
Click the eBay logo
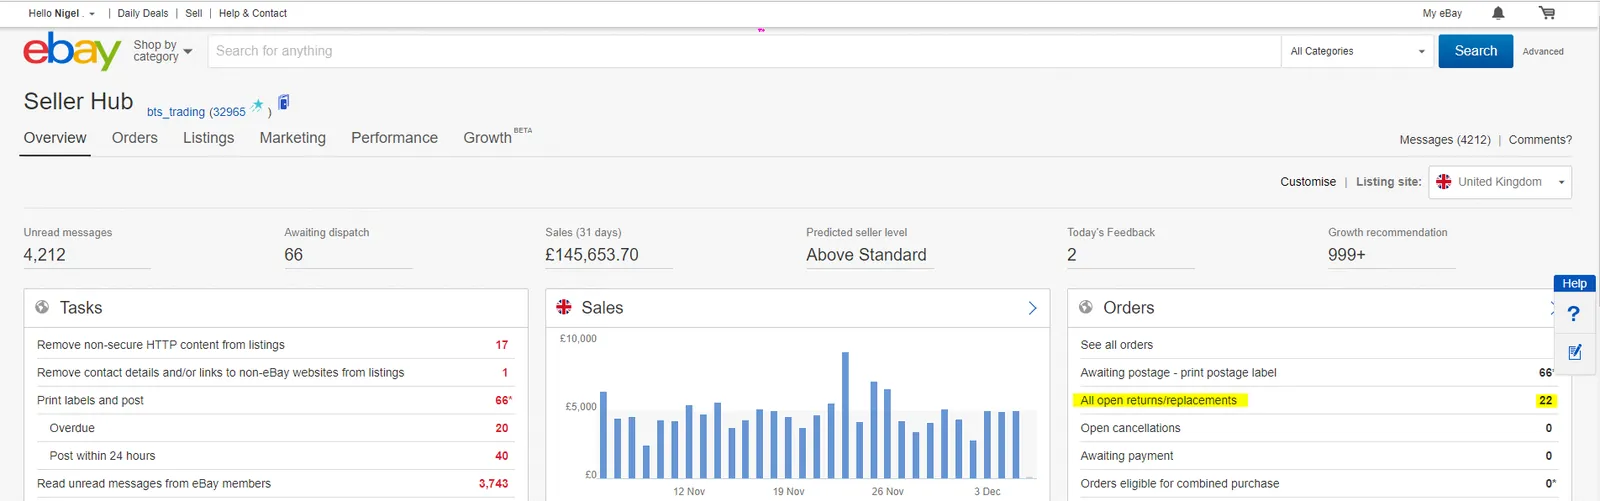coord(72,51)
